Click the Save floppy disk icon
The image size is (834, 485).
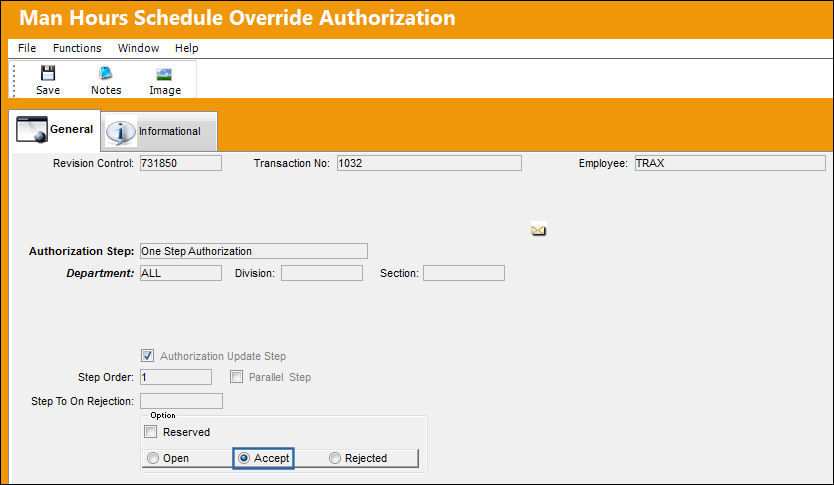pos(48,73)
